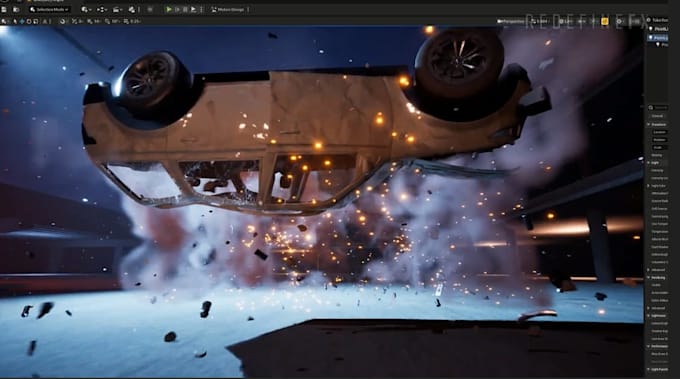Select the Take Recorder outliner entry
This screenshot has height=379, width=680.
pos(658,20)
